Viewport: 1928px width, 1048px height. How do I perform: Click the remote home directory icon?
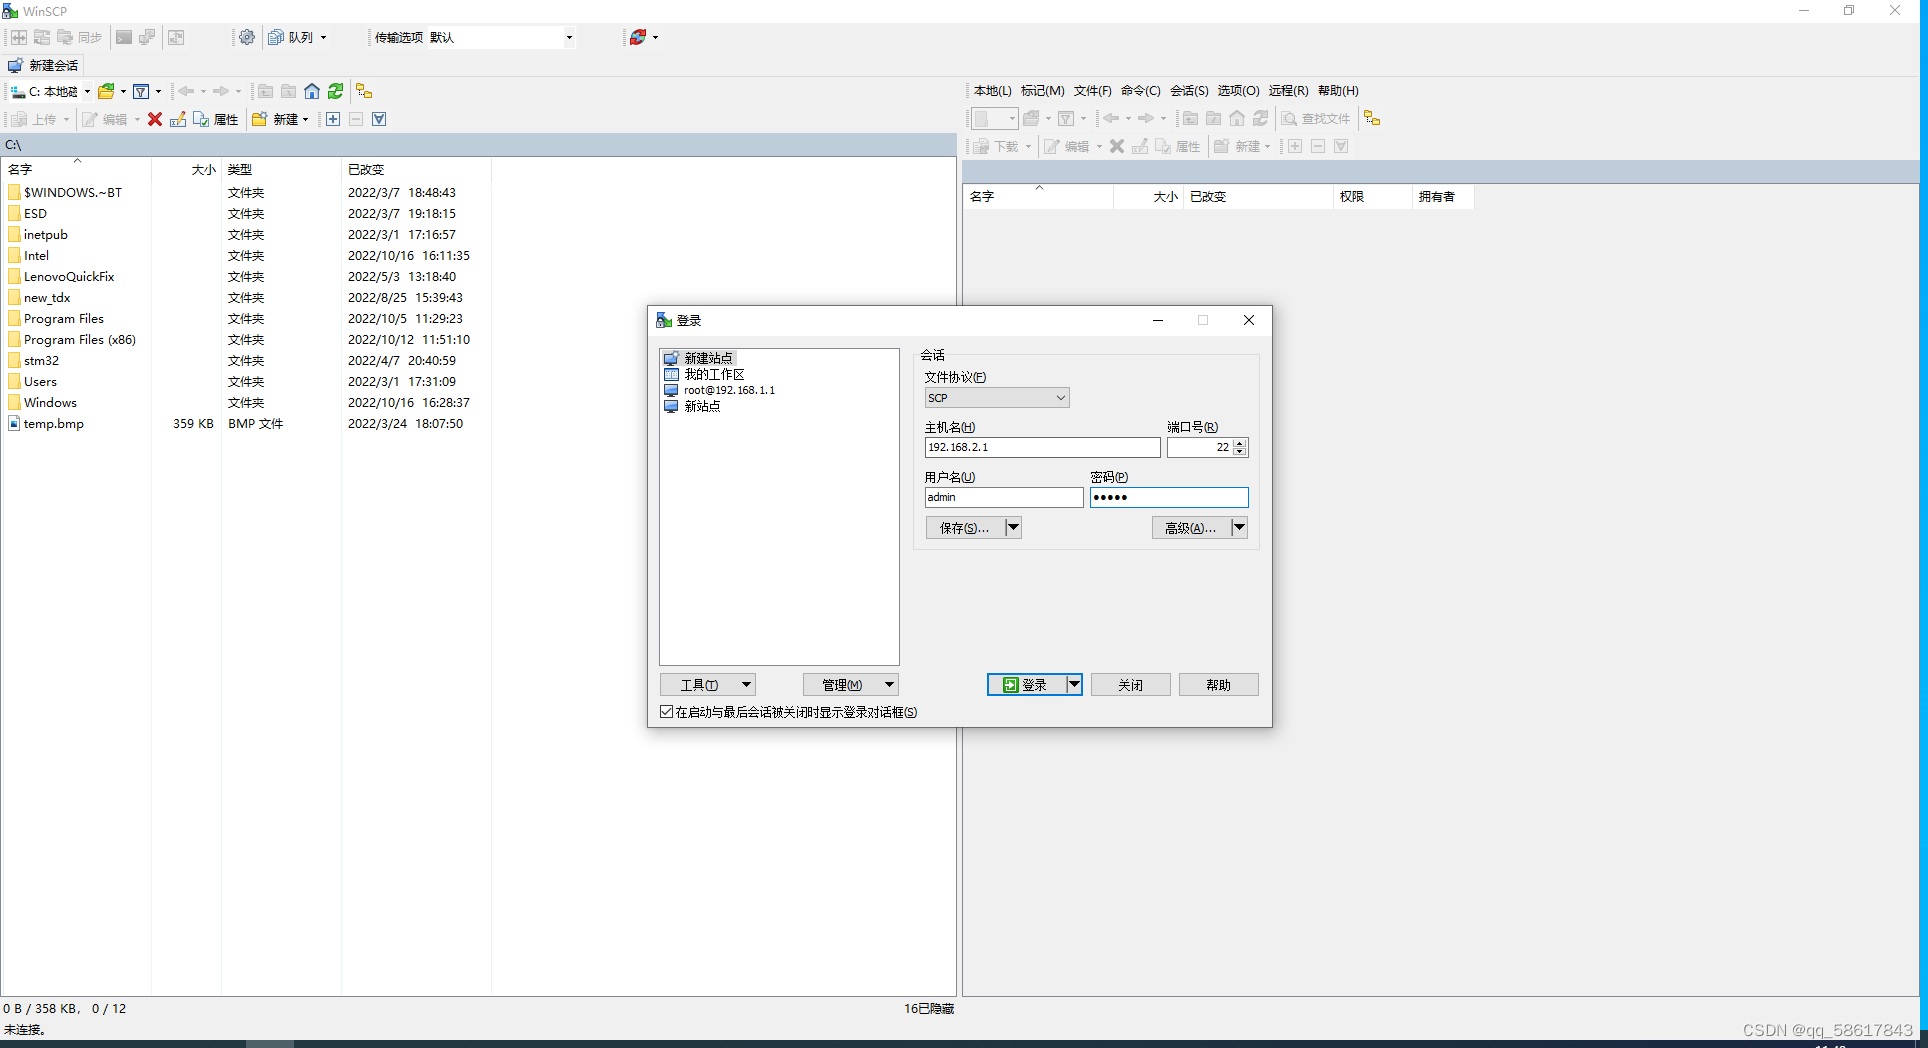(1237, 118)
